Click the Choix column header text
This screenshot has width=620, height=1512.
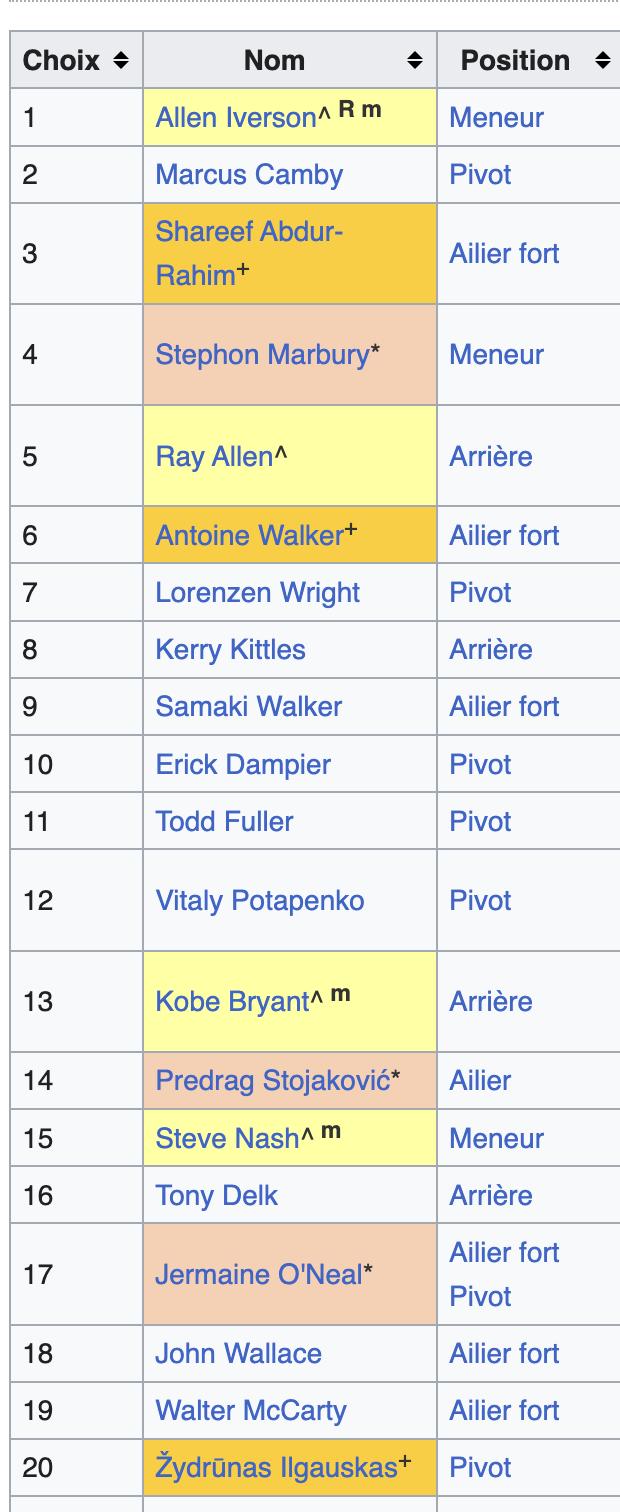(x=62, y=61)
